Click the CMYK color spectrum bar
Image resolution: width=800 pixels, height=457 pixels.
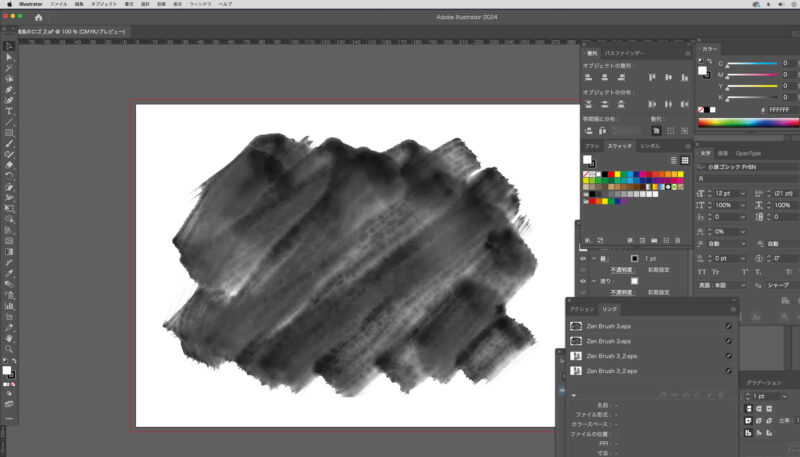tap(748, 122)
